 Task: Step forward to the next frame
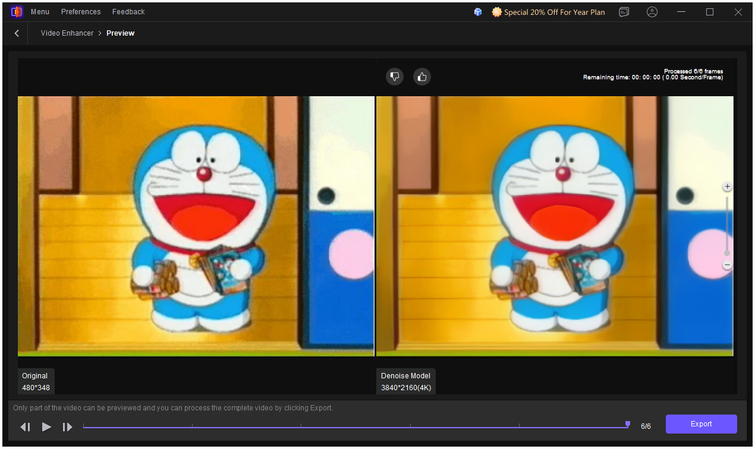67,427
